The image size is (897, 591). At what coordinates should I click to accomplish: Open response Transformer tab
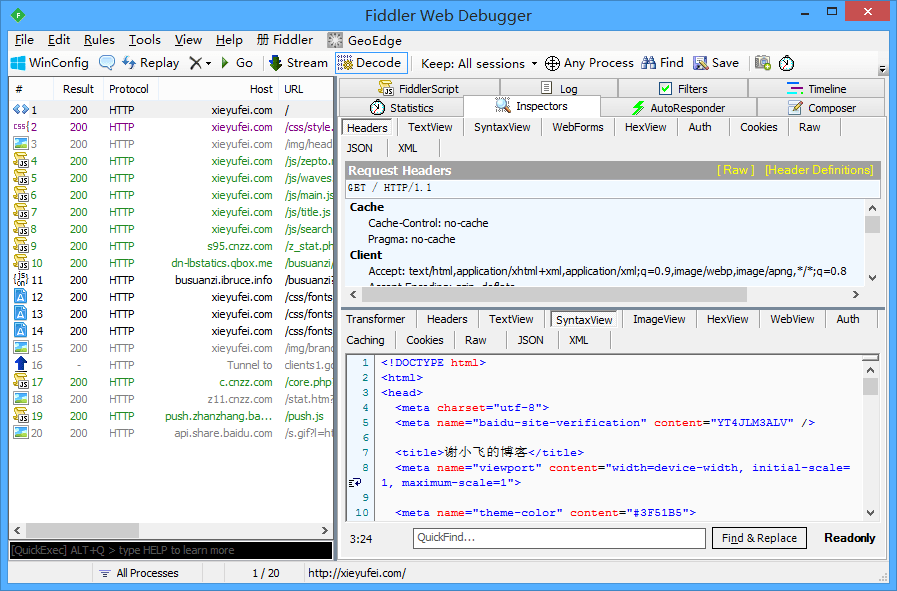click(x=375, y=319)
